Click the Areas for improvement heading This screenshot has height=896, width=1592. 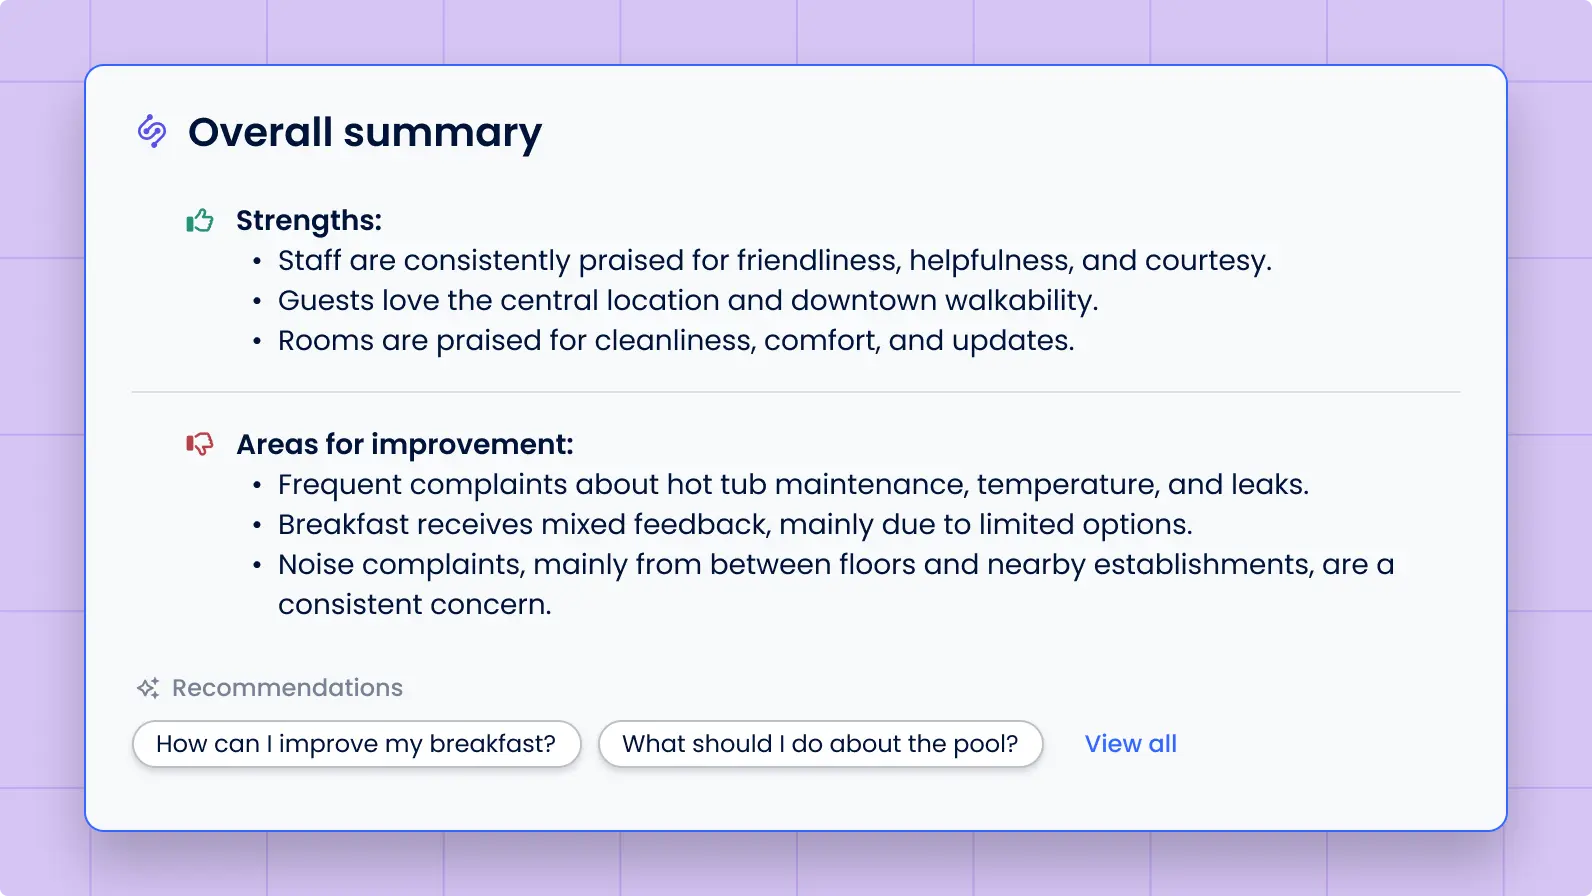[x=405, y=444]
